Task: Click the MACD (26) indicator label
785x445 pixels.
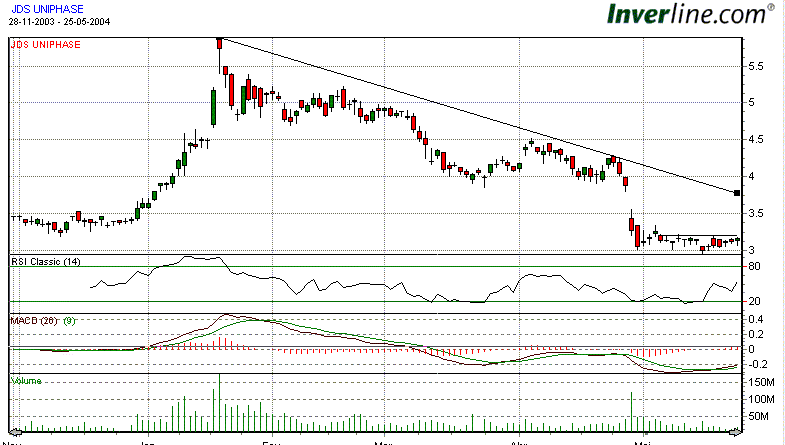Action: click(34, 321)
